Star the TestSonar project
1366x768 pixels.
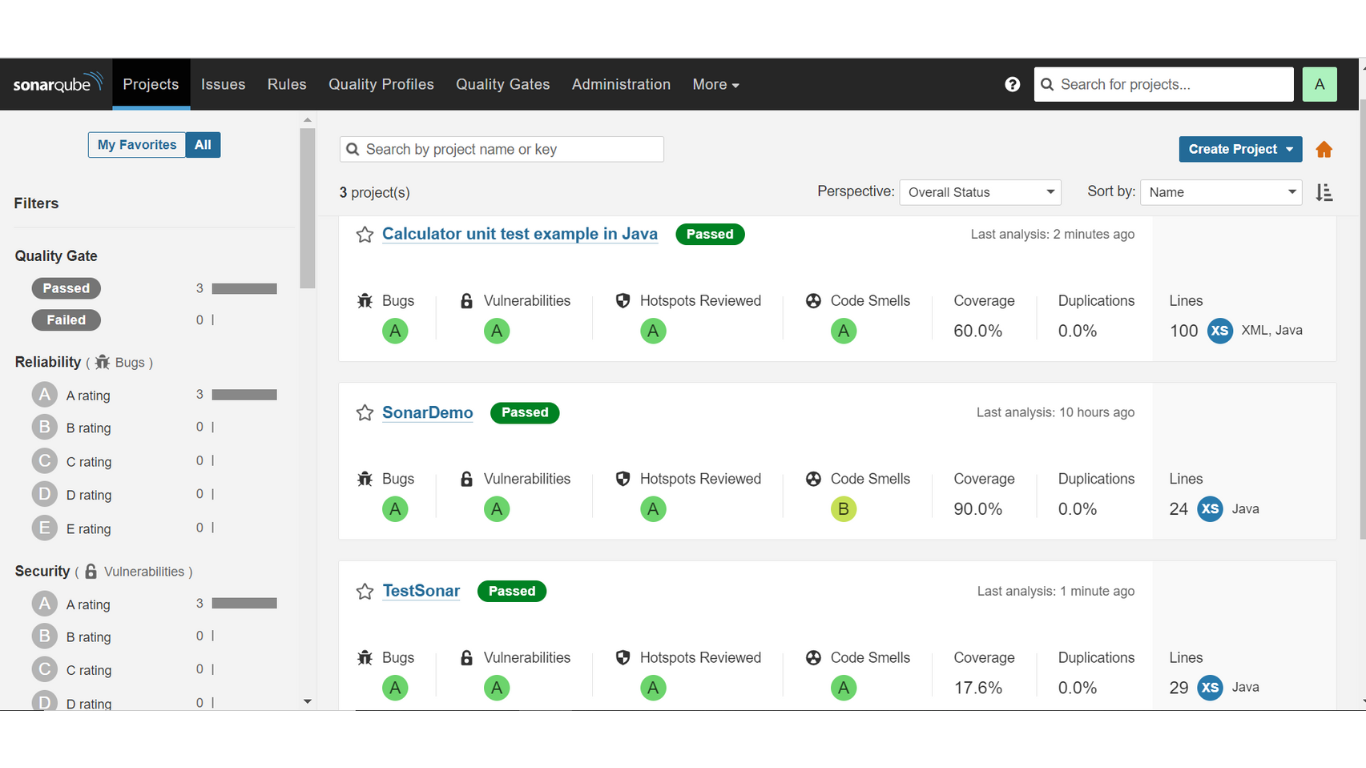coord(364,591)
